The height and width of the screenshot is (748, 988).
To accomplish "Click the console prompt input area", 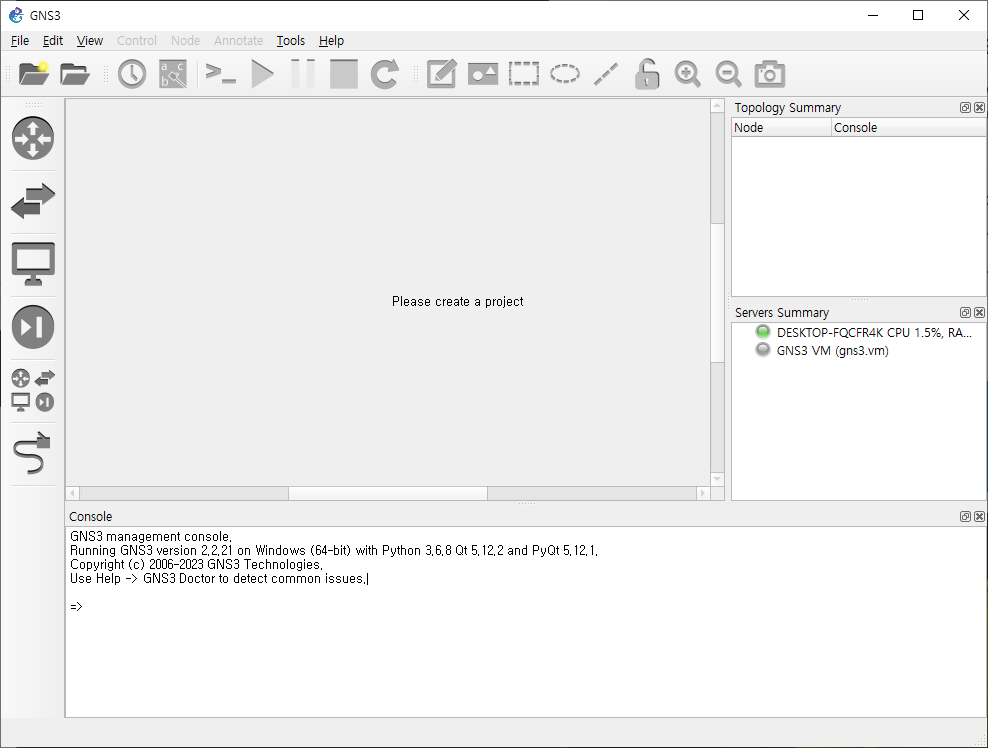I will click(x=526, y=606).
